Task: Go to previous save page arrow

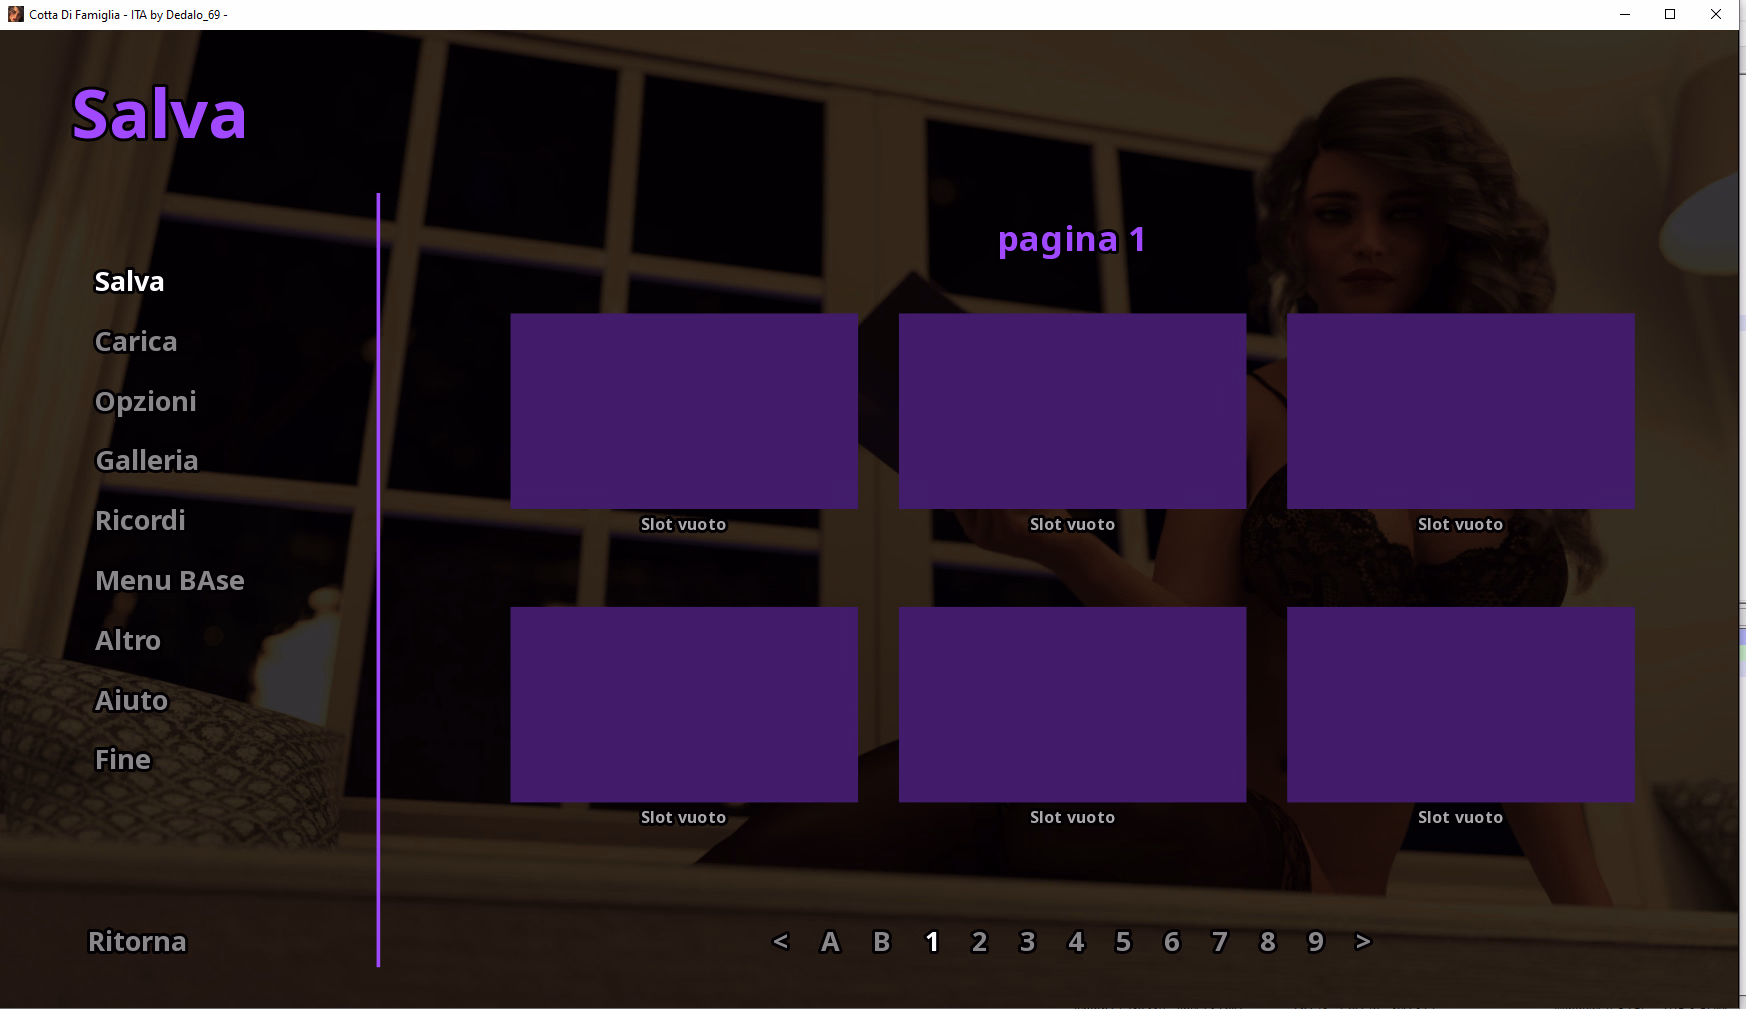Action: point(781,942)
